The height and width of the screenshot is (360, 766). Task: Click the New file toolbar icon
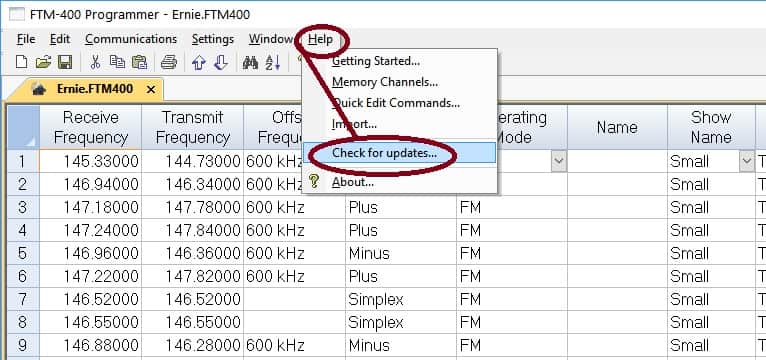coord(21,62)
